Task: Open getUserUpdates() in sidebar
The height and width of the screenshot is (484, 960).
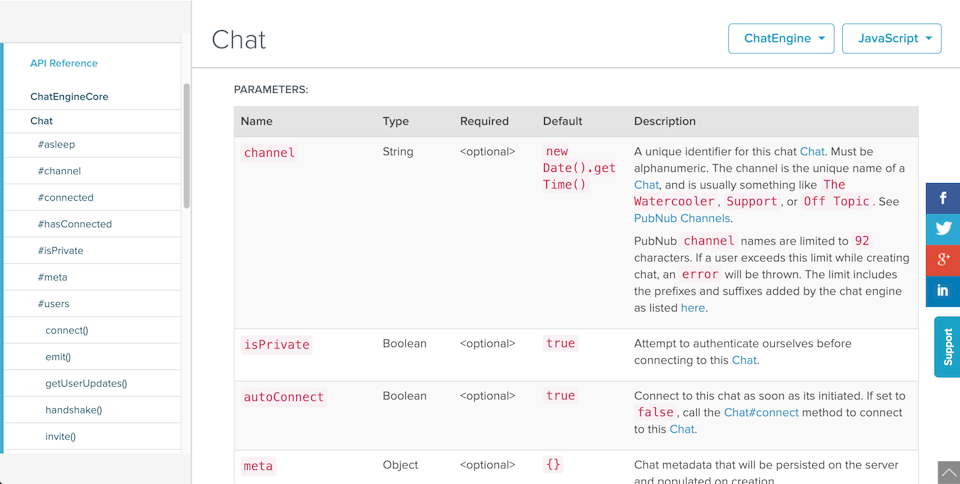Action: coord(86,383)
